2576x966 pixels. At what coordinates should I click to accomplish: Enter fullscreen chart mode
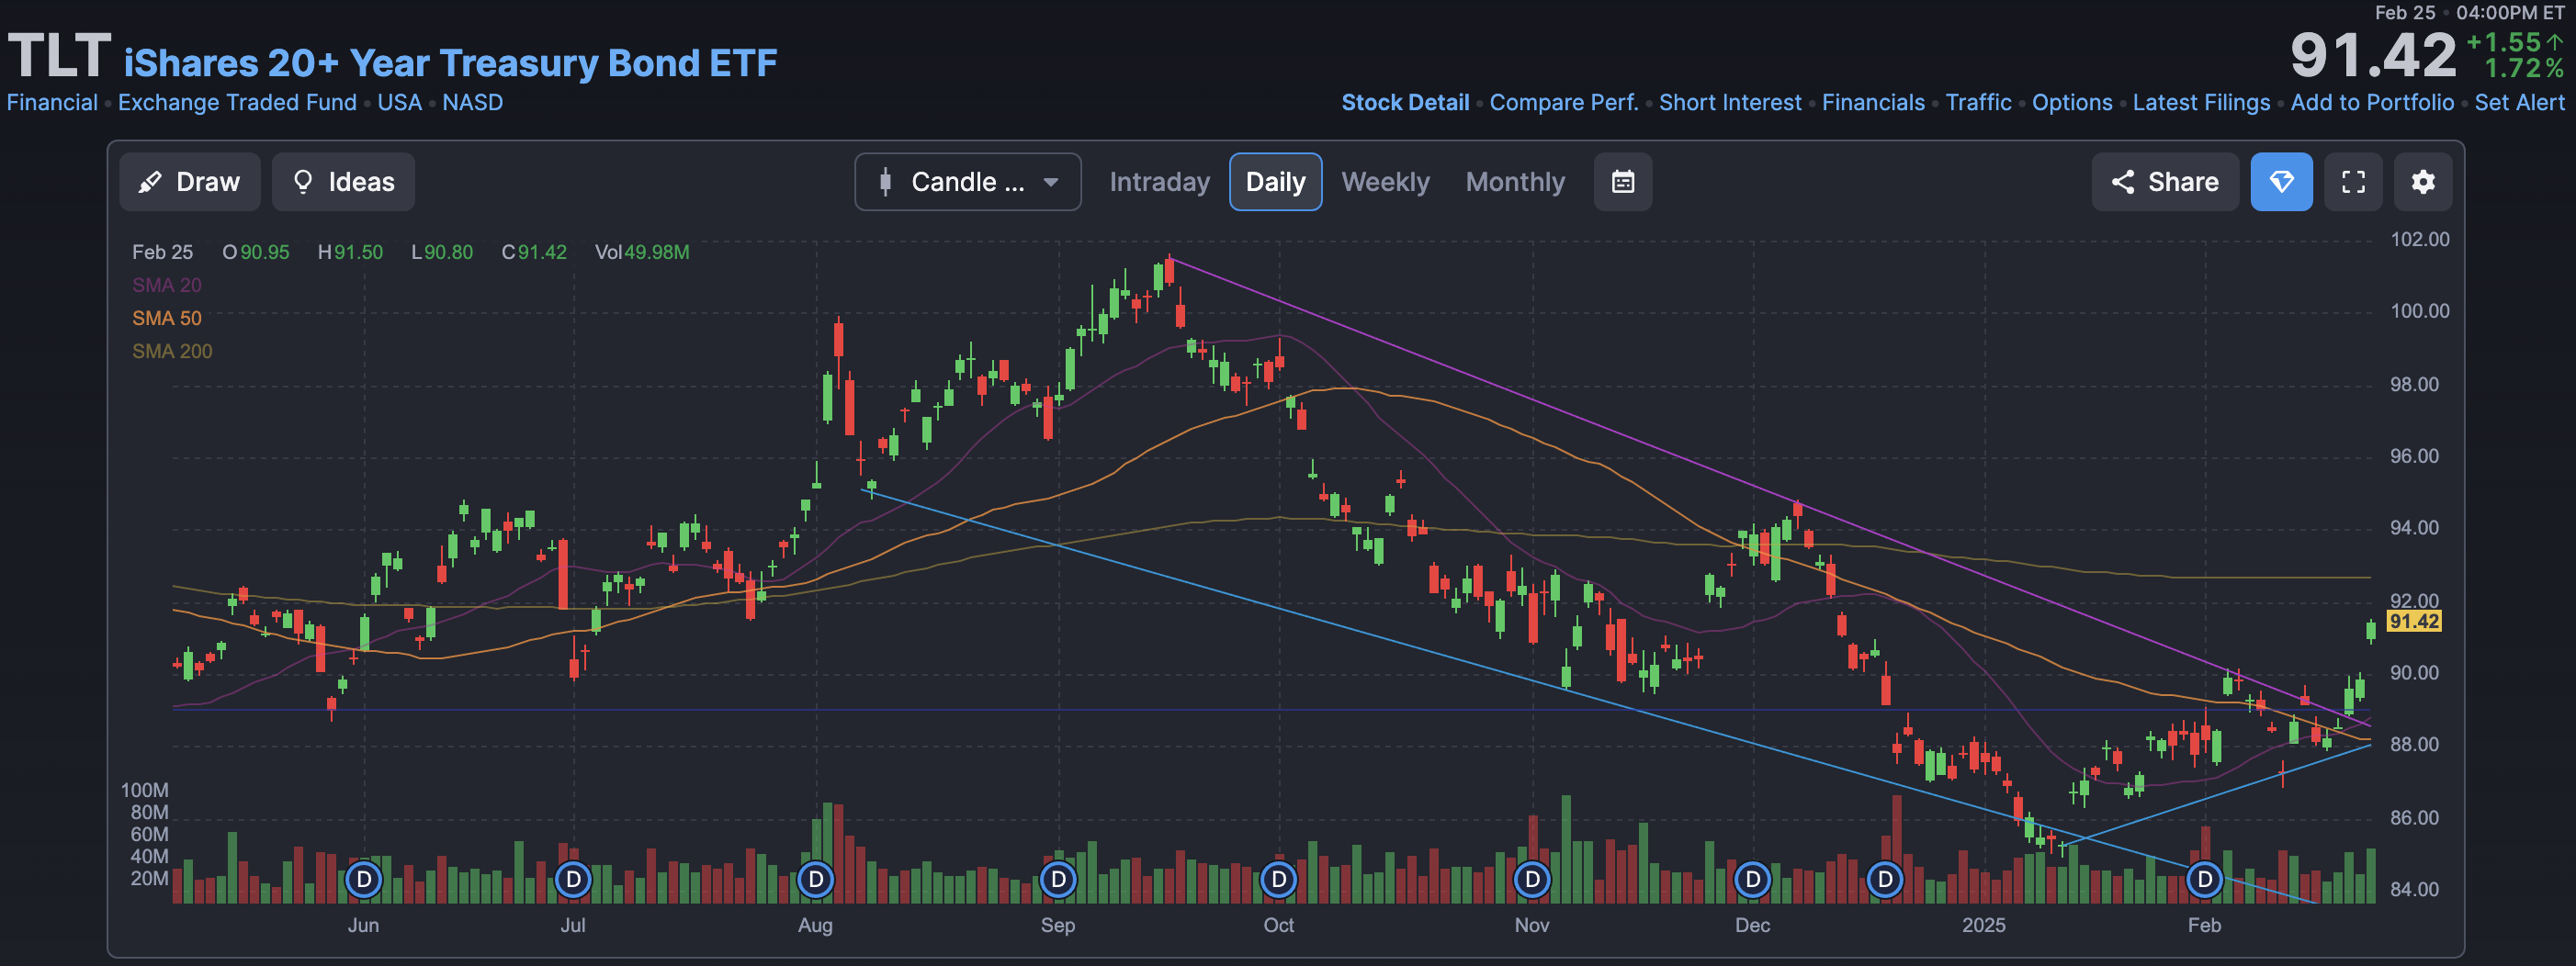pyautogui.click(x=2353, y=182)
